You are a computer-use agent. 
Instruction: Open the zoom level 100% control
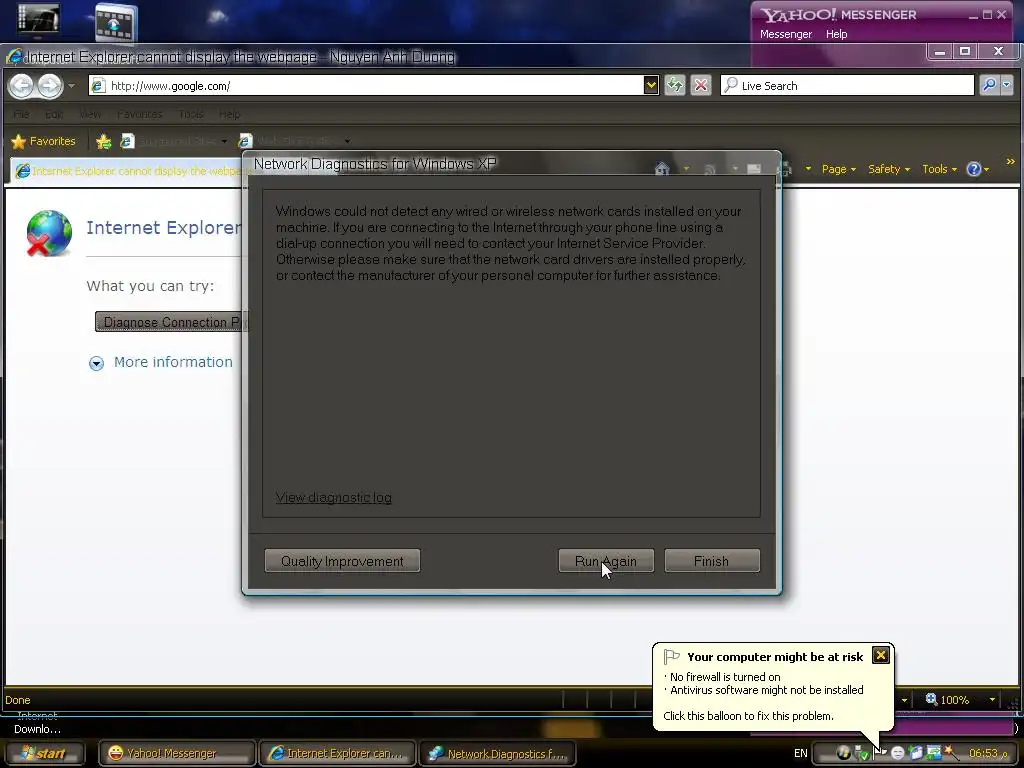pyautogui.click(x=948, y=699)
